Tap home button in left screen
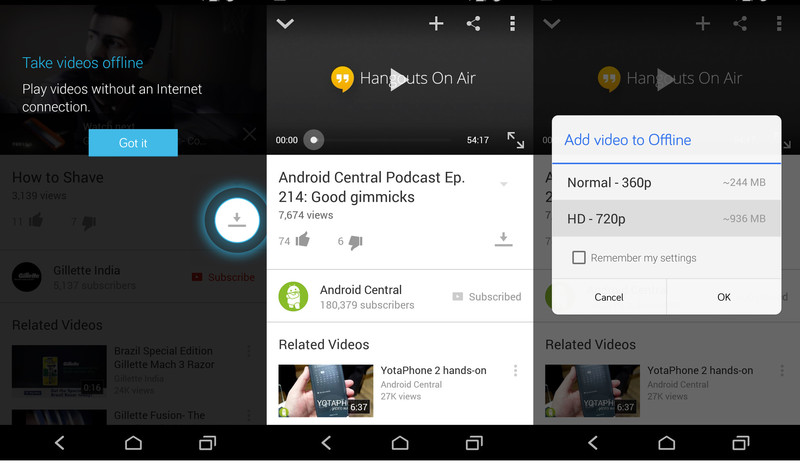The width and height of the screenshot is (800, 474). click(133, 442)
